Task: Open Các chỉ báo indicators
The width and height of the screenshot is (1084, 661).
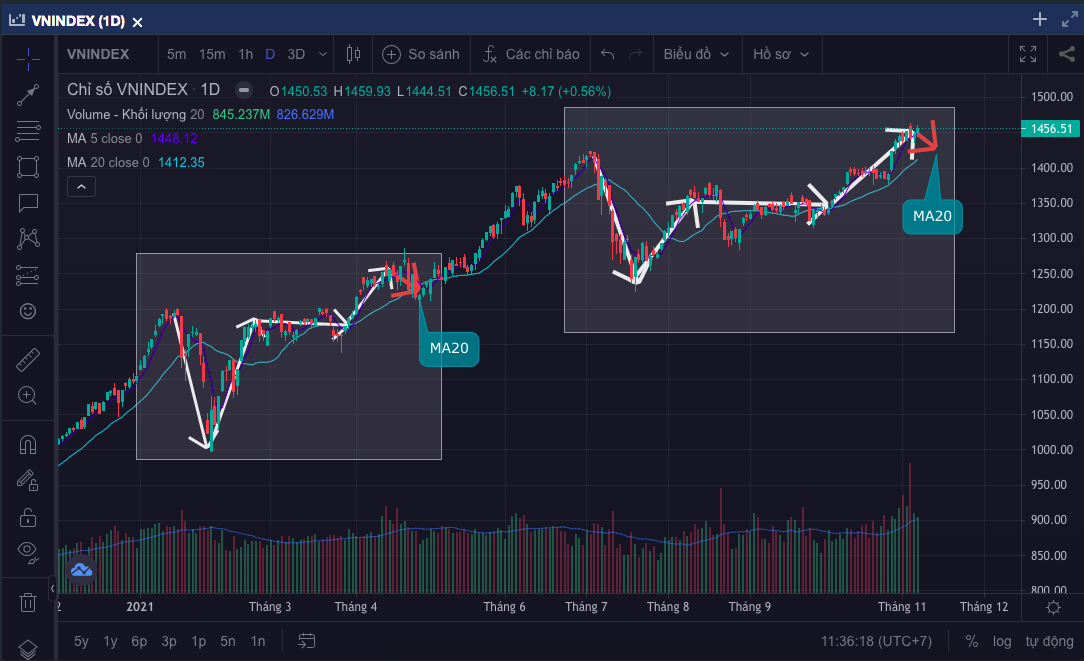Action: (x=530, y=54)
